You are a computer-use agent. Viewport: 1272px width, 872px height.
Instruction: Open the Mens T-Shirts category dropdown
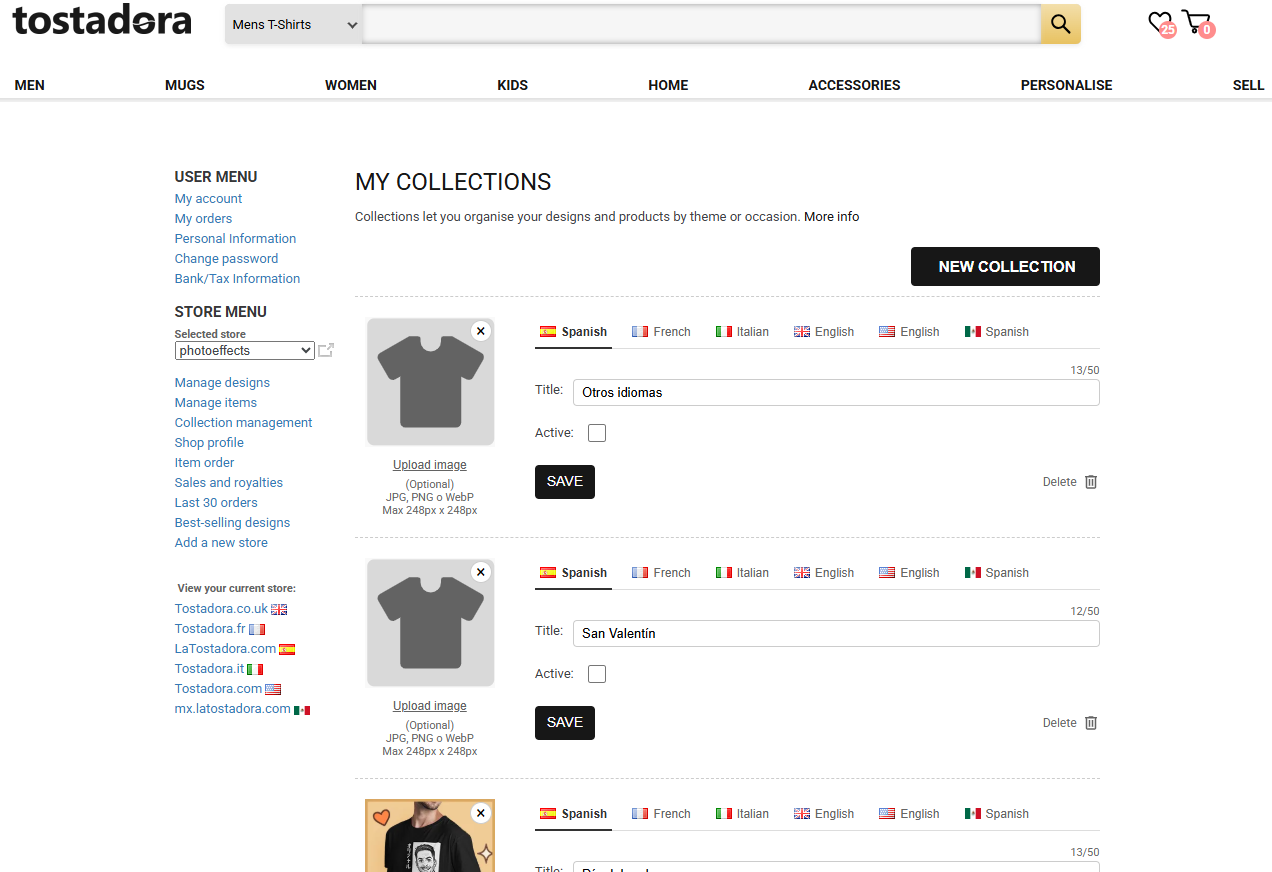coord(293,24)
